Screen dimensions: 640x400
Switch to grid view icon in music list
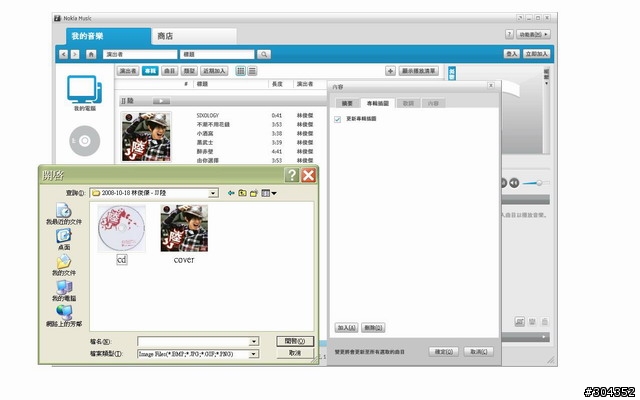click(241, 71)
